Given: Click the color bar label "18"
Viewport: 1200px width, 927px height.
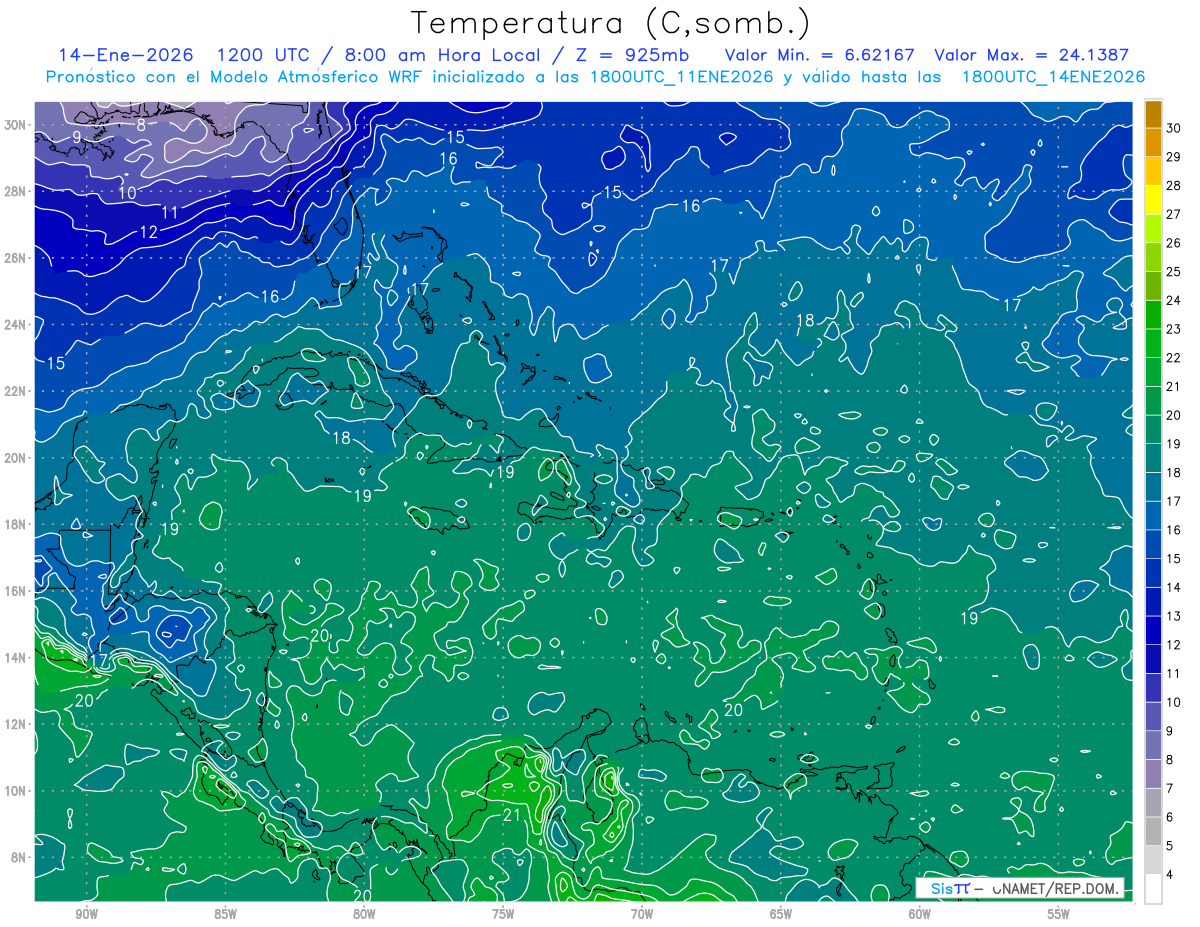Looking at the screenshot, I should (x=1174, y=472).
